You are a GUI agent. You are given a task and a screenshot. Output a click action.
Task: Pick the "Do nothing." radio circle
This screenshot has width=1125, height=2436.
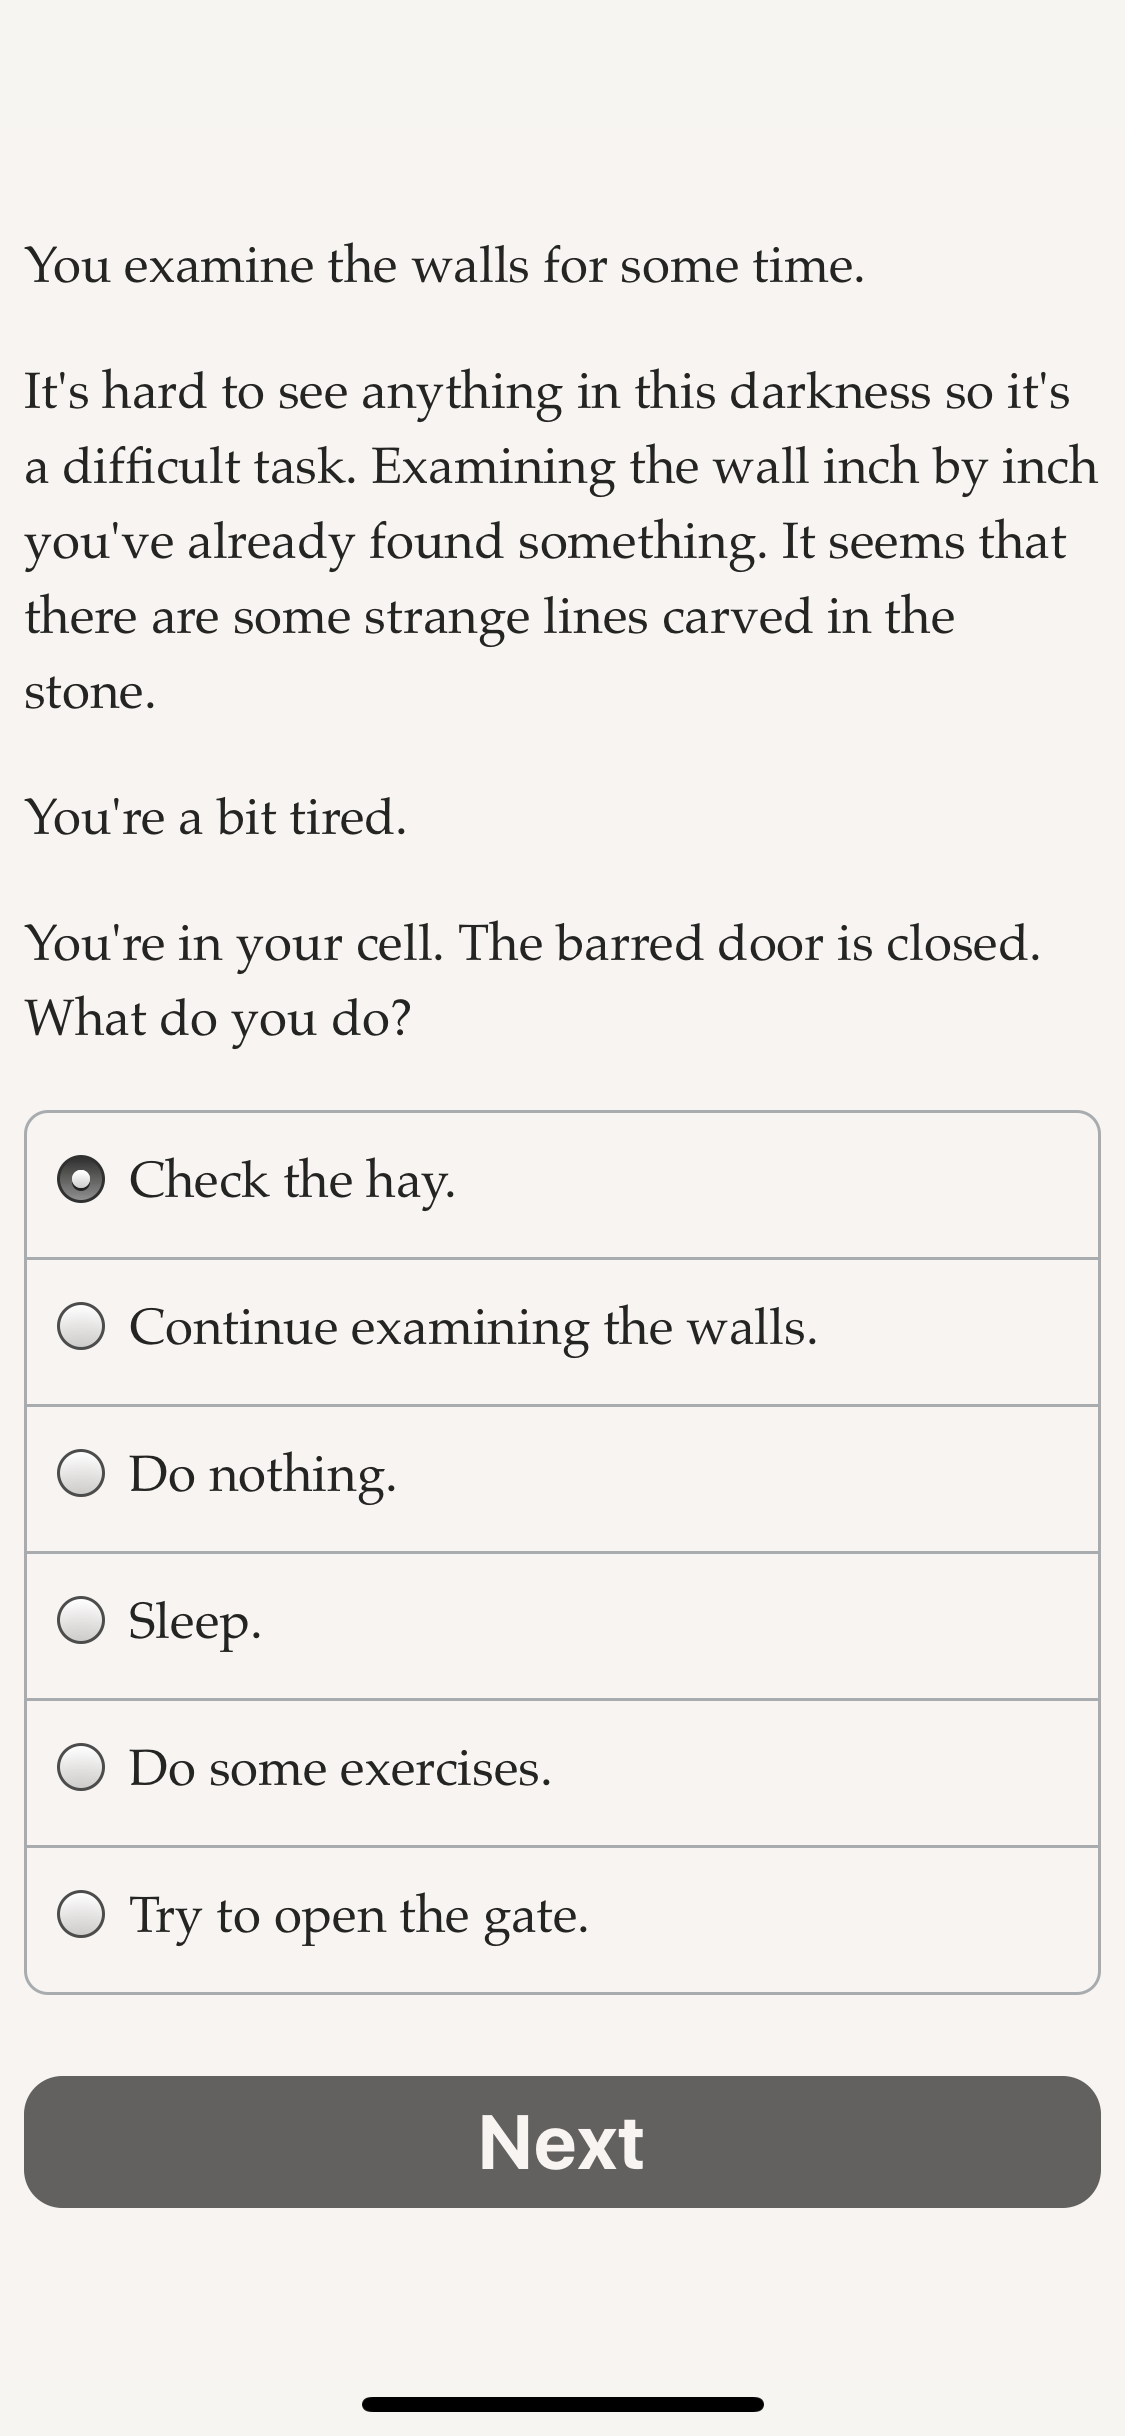click(81, 1473)
